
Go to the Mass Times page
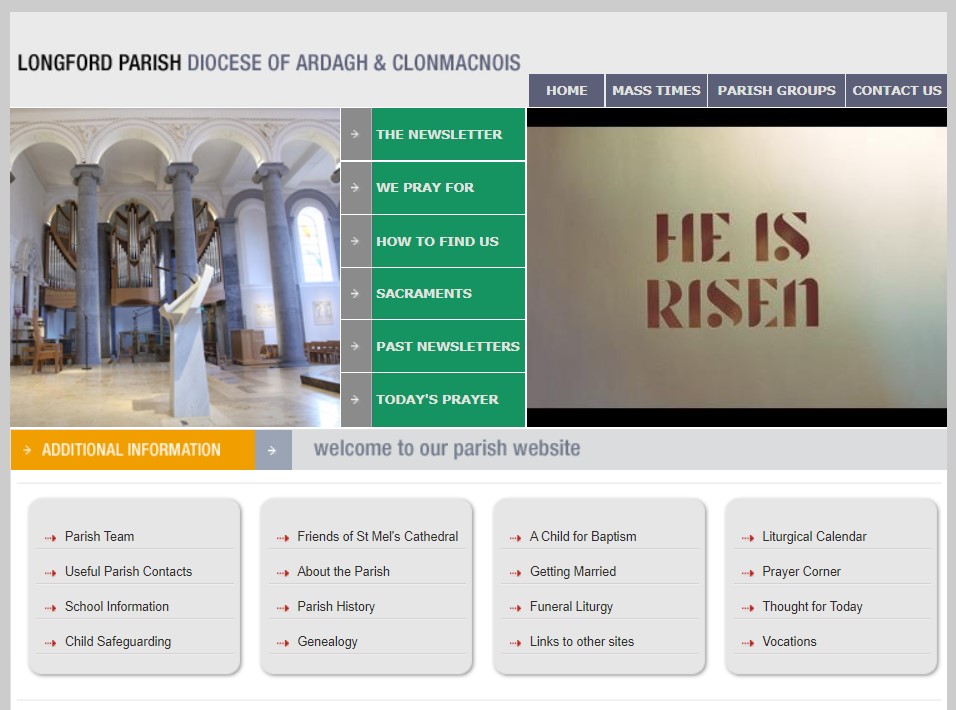click(x=656, y=90)
